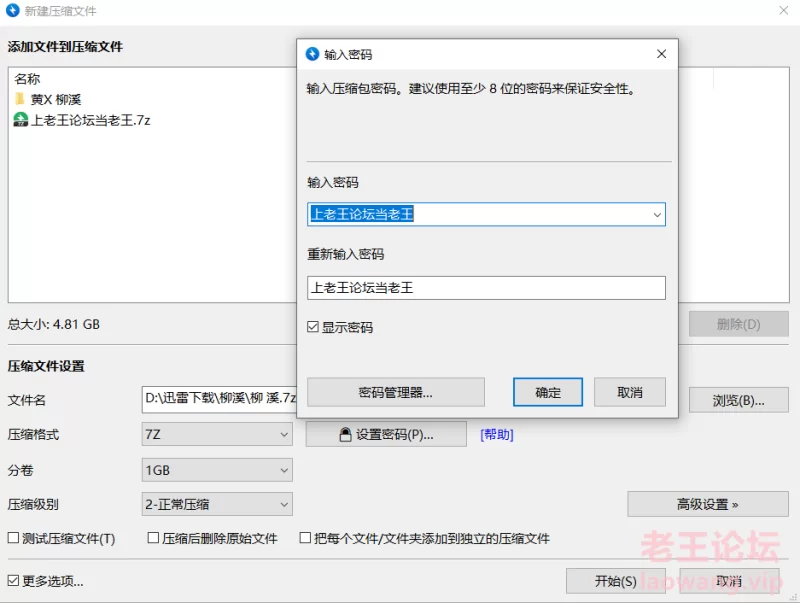Open the 分卷 1GB dropdown
This screenshot has width=800, height=603.
(217, 470)
